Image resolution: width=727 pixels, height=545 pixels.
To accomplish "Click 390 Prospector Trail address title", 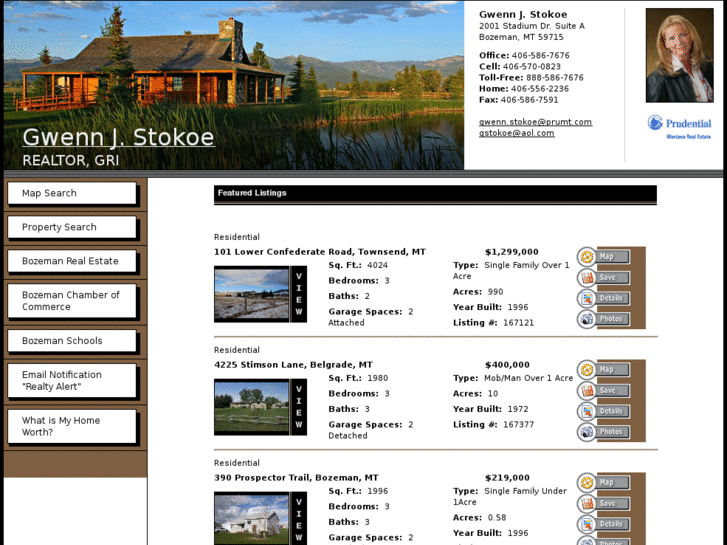I will 296,478.
